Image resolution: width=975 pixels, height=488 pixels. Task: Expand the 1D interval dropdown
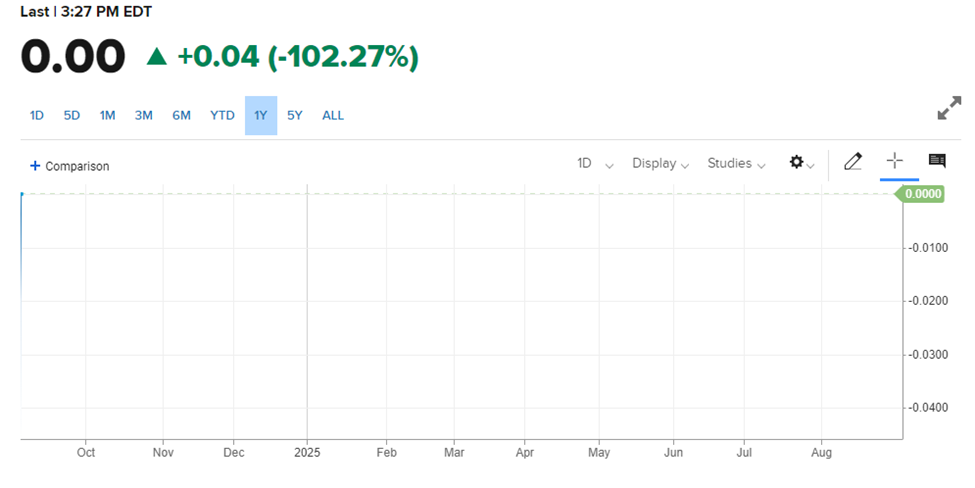click(595, 163)
